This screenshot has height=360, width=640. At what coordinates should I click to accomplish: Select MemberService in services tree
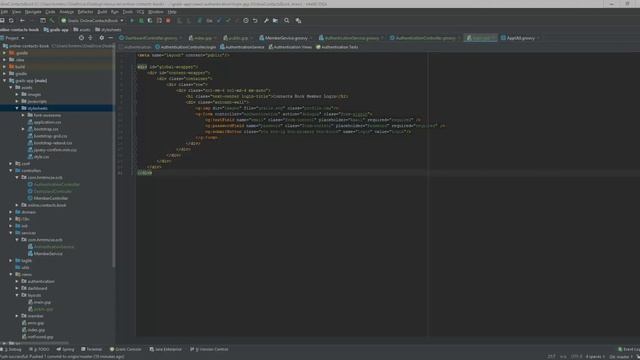[45, 254]
